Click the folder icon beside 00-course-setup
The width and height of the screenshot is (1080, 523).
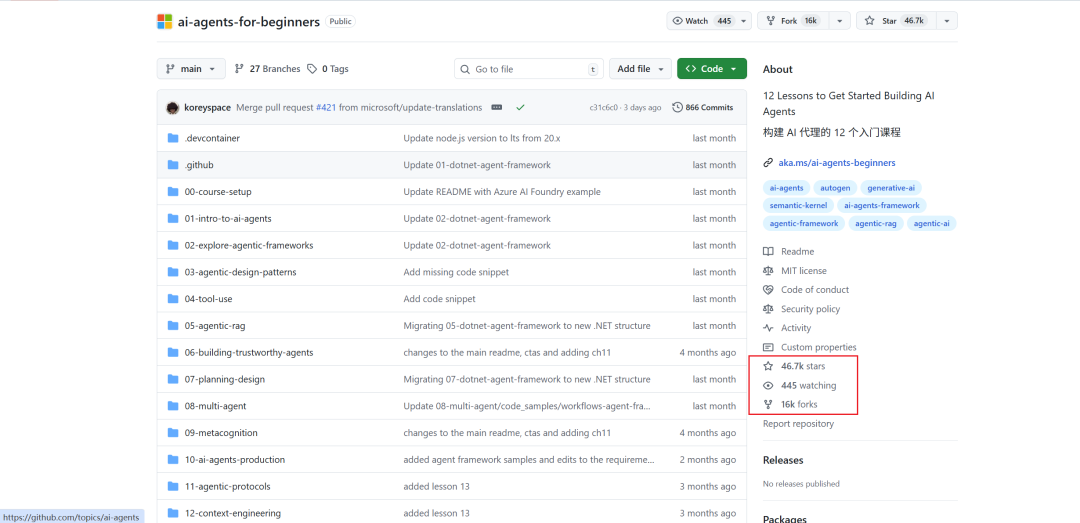(x=173, y=192)
